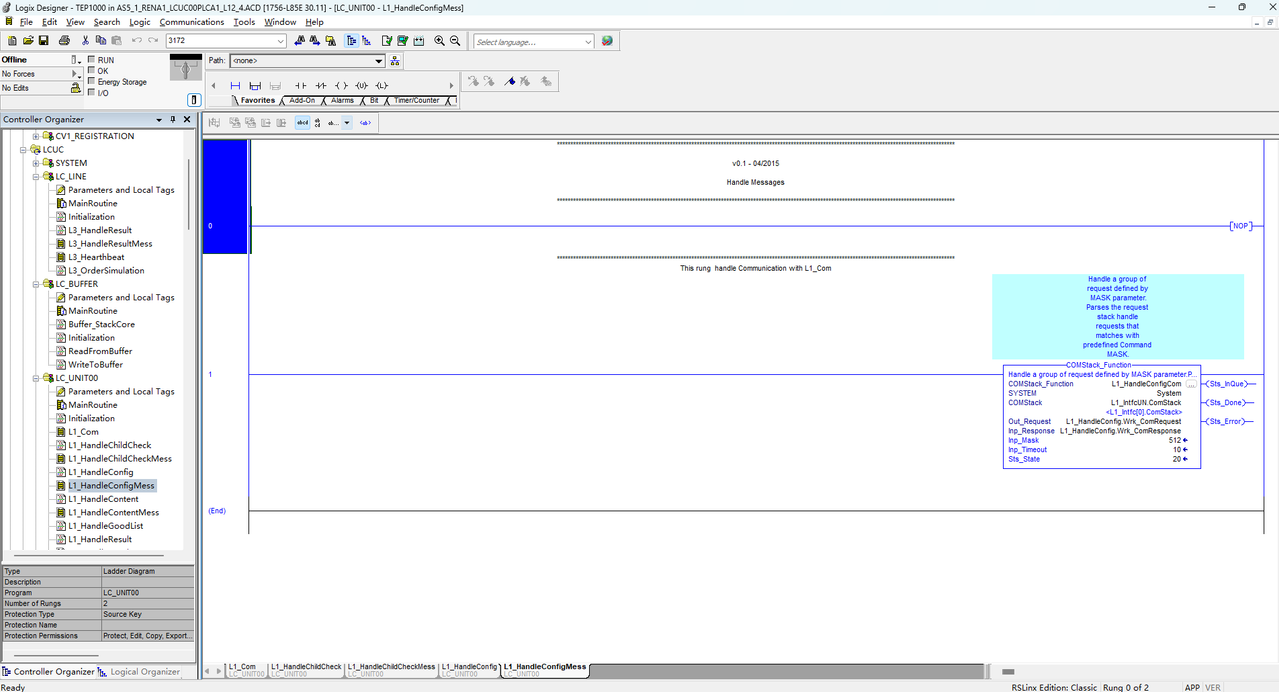Click the globe icon beside language selector
1279x692 pixels.
(x=607, y=41)
